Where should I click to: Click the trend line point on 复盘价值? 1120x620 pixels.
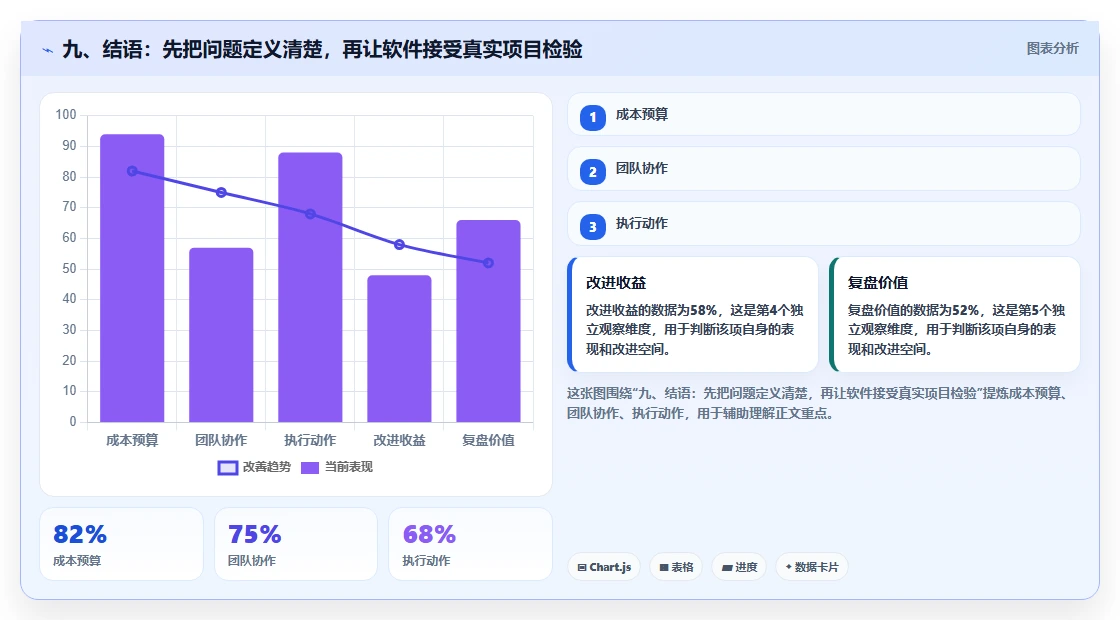pos(489,263)
